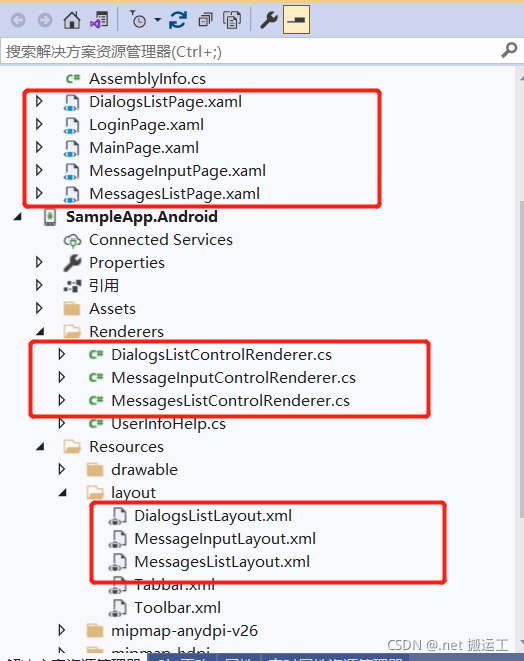
Task: Select MessageInputLayout.xml file name
Action: [225, 539]
